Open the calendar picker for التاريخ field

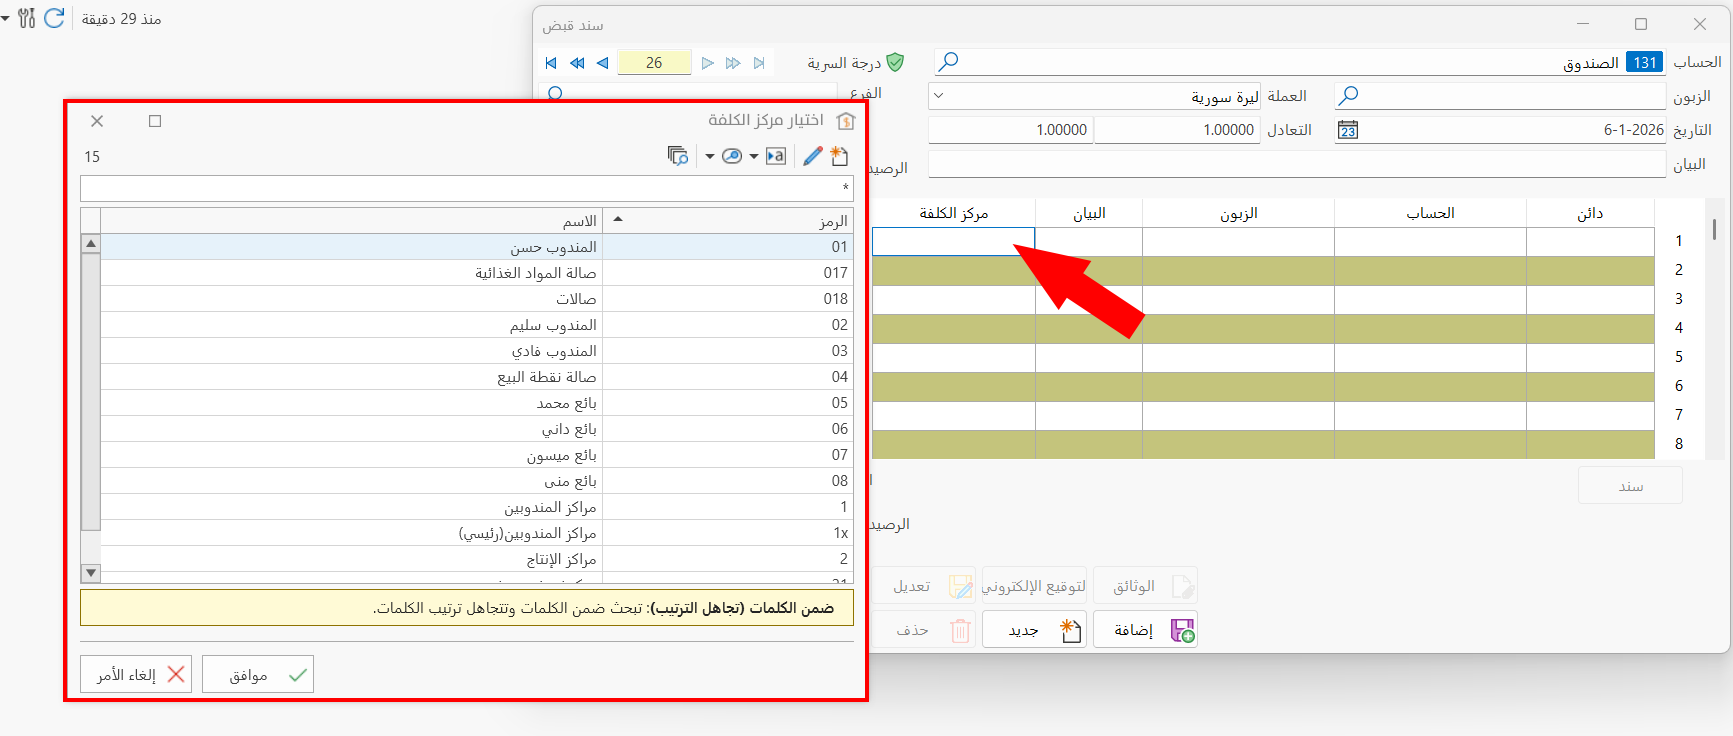click(1348, 130)
